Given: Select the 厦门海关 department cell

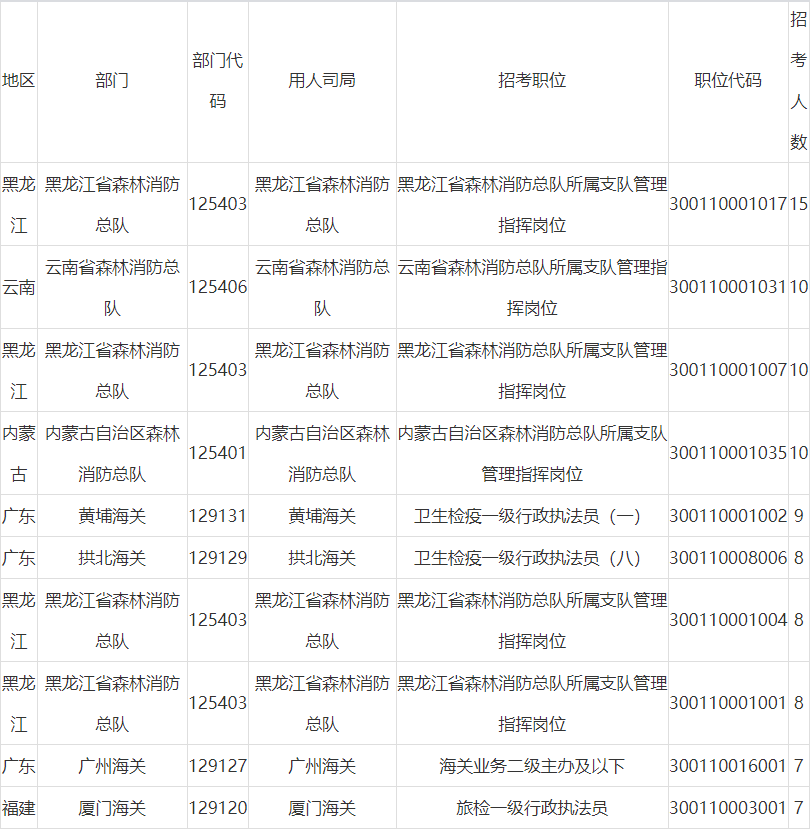Looking at the screenshot, I should click(110, 807).
